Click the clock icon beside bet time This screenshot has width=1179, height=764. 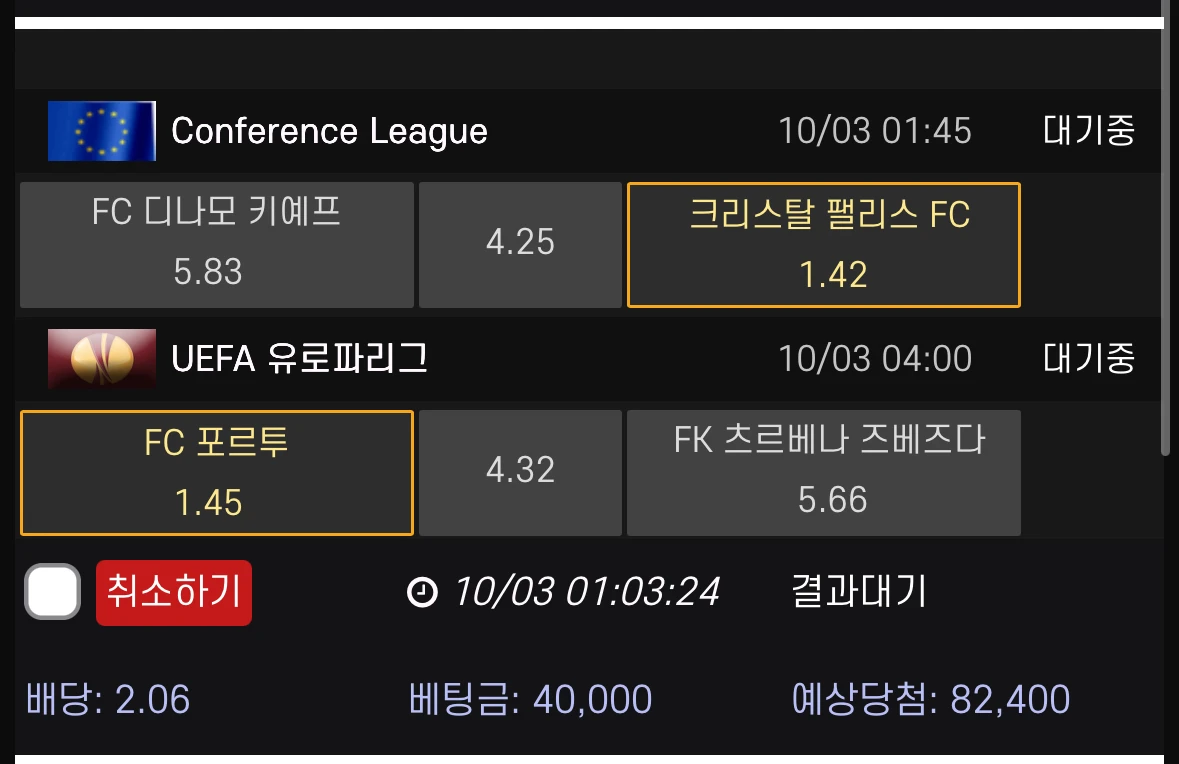pos(422,593)
